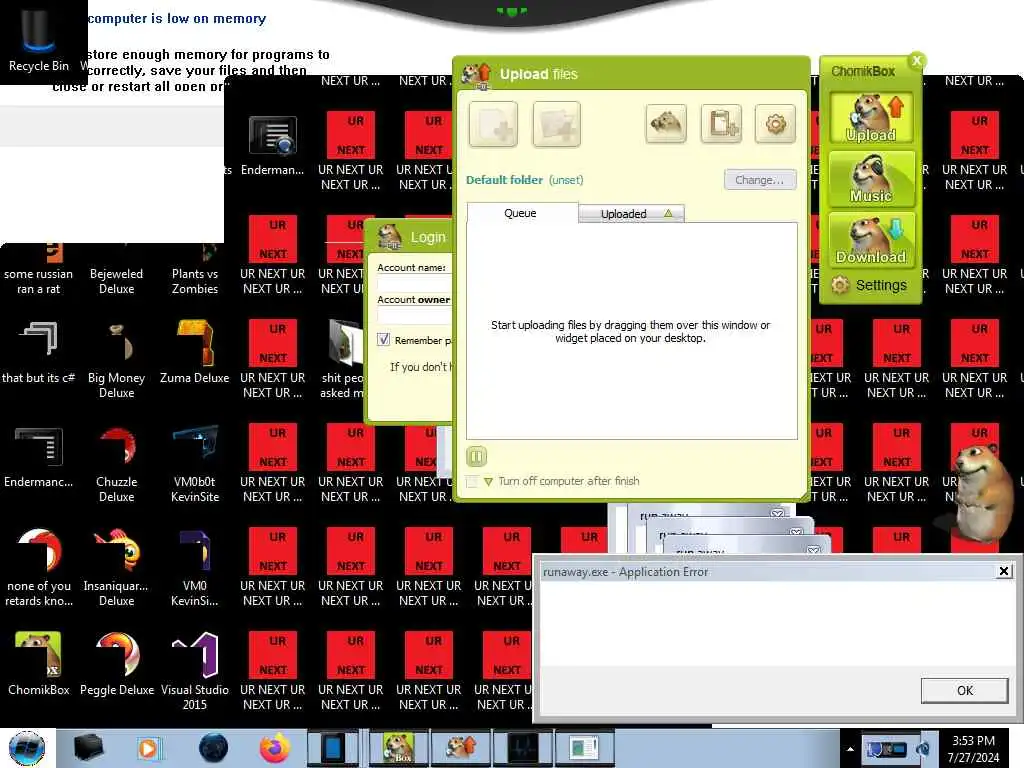1024x768 pixels.
Task: Select Chuzzle Deluxe desktop icon
Action: pos(116,464)
